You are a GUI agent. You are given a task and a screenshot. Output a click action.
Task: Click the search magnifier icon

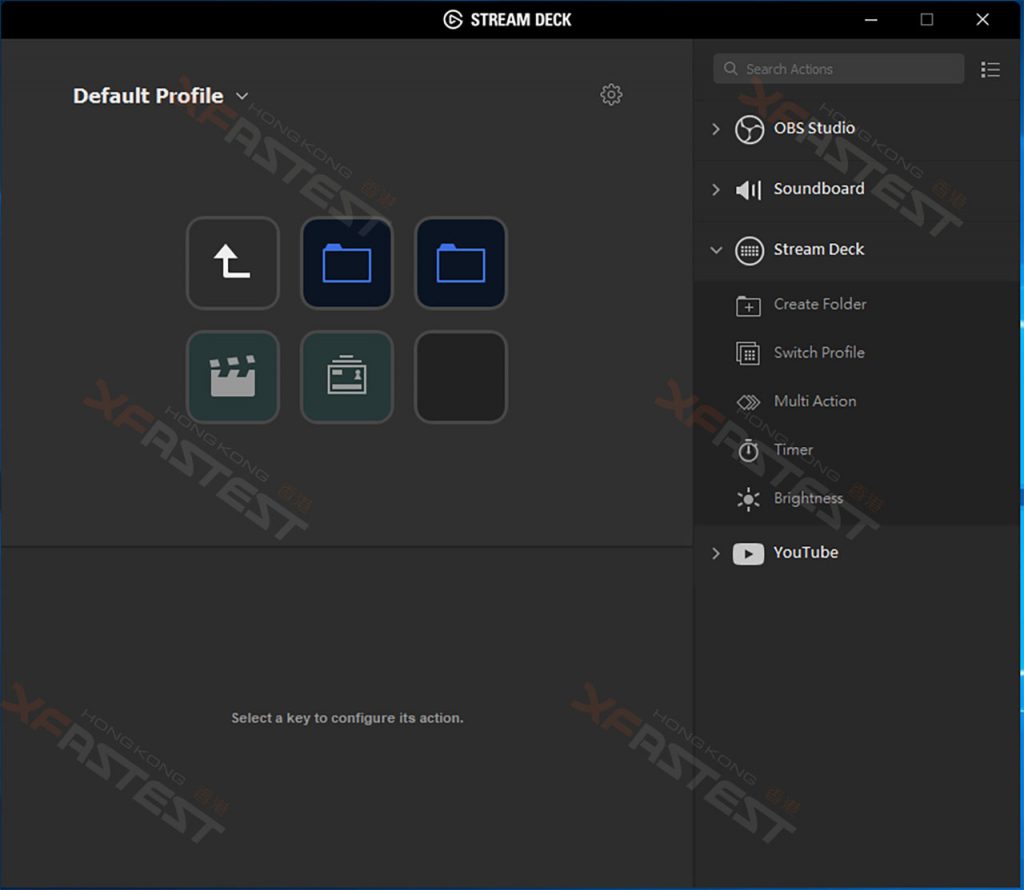click(731, 69)
